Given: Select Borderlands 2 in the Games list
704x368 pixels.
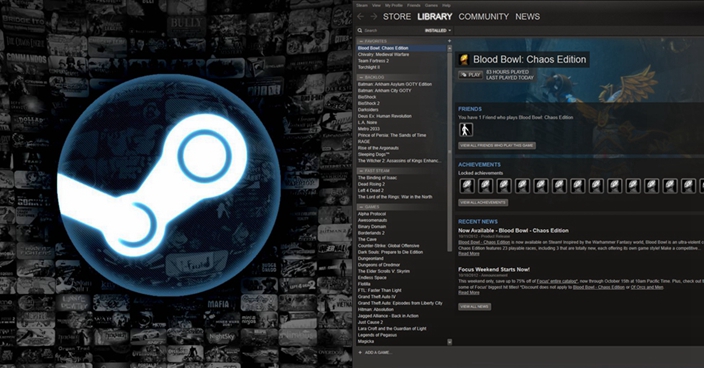Looking at the screenshot, I should pos(371,233).
